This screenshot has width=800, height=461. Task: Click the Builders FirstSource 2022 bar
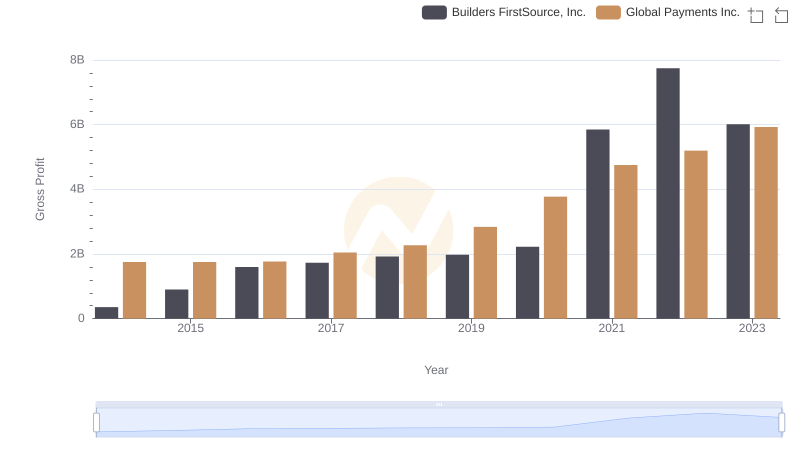coord(668,193)
